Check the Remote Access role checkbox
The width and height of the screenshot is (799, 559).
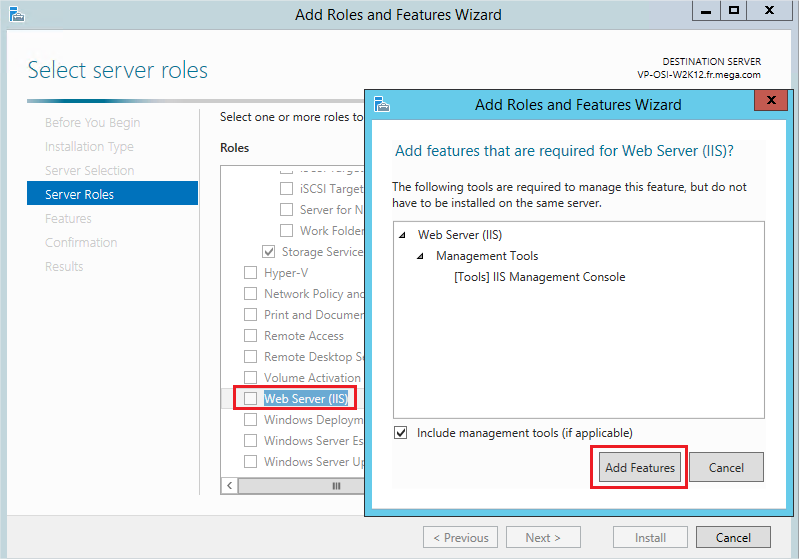point(250,336)
